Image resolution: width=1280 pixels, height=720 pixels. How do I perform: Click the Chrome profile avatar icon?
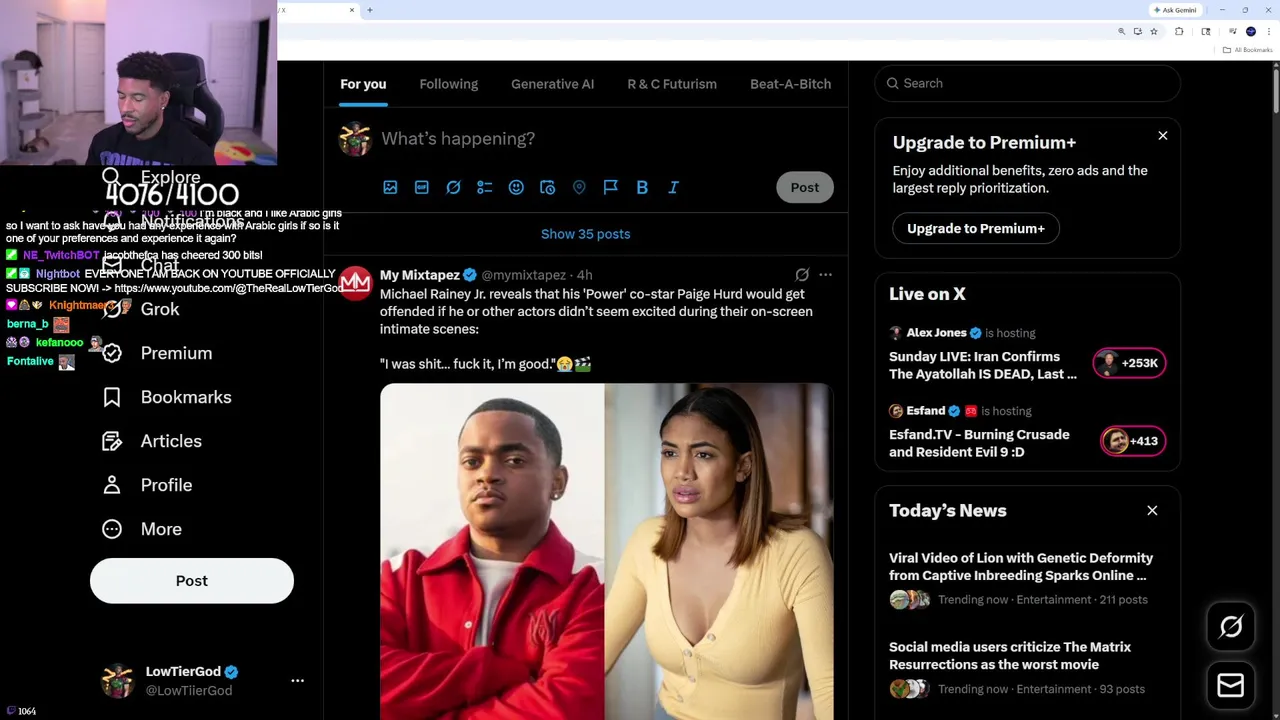click(x=1250, y=32)
